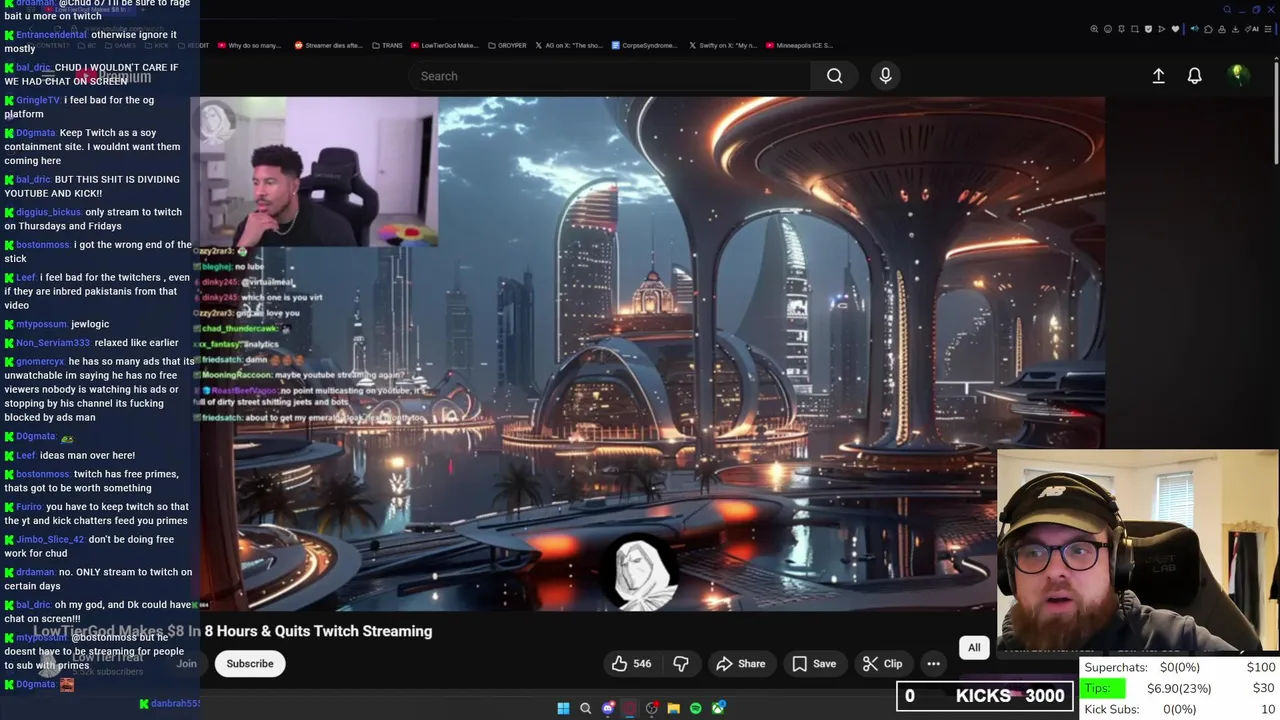Screen dimensions: 1280x720
Task: Click chat username gnomercyx
Action: click(x=40, y=361)
